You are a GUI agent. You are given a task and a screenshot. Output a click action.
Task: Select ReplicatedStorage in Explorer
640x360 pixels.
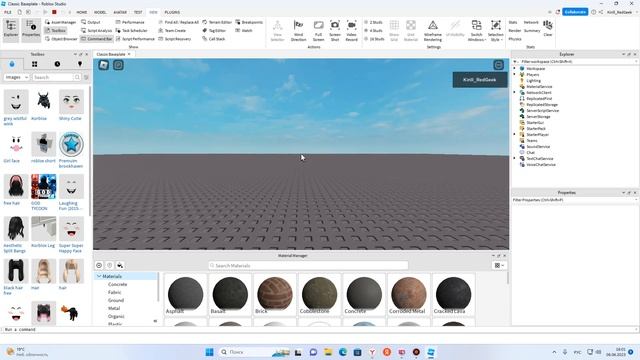pos(542,104)
